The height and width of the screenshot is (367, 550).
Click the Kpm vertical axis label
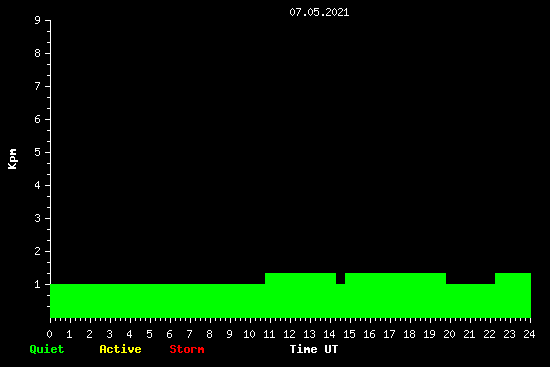coord(12,159)
